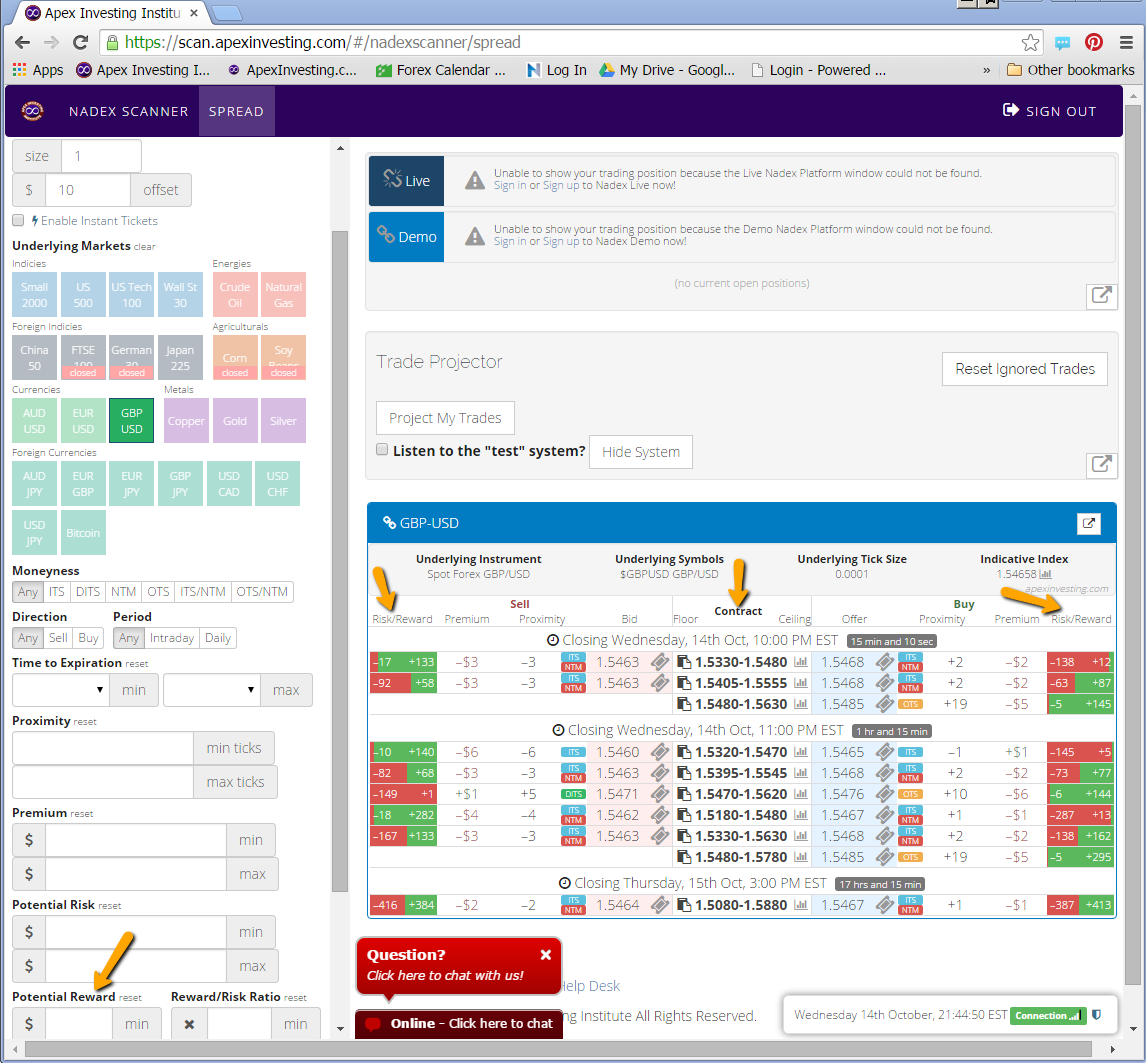Click NADEX SCANNER in the top navigation
The width and height of the screenshot is (1146, 1063).
(128, 111)
